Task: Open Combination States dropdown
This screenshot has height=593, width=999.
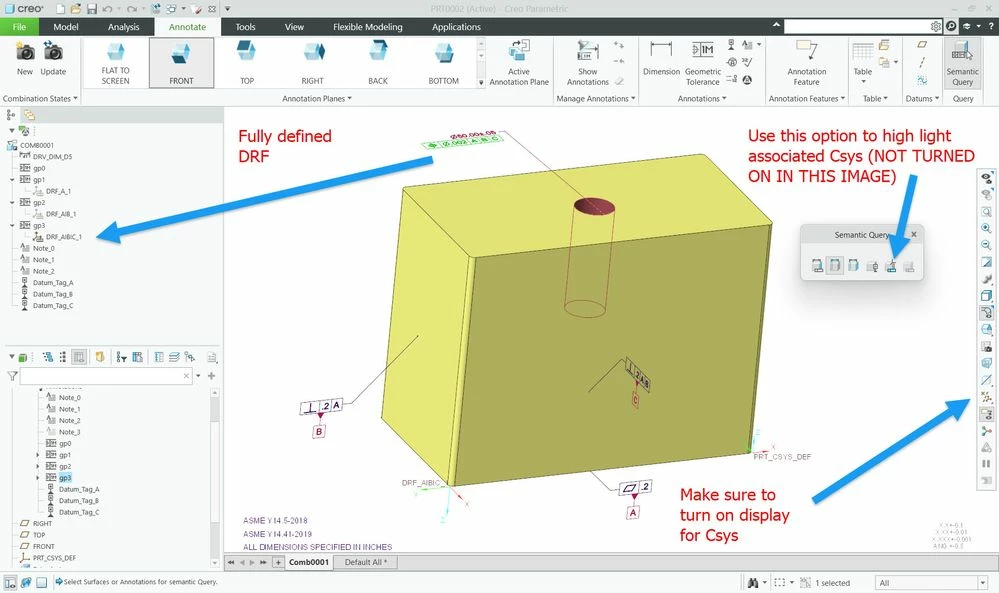Action: (40, 99)
